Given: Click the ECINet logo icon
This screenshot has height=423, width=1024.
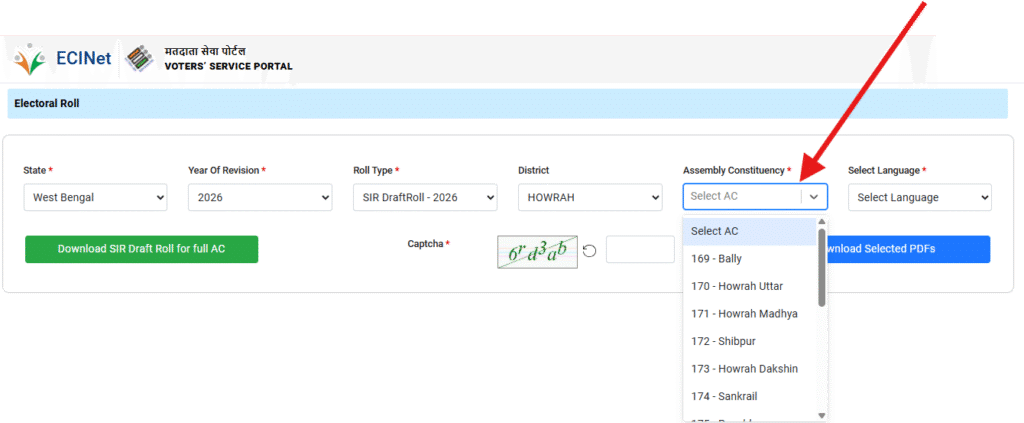Looking at the screenshot, I should (30, 59).
